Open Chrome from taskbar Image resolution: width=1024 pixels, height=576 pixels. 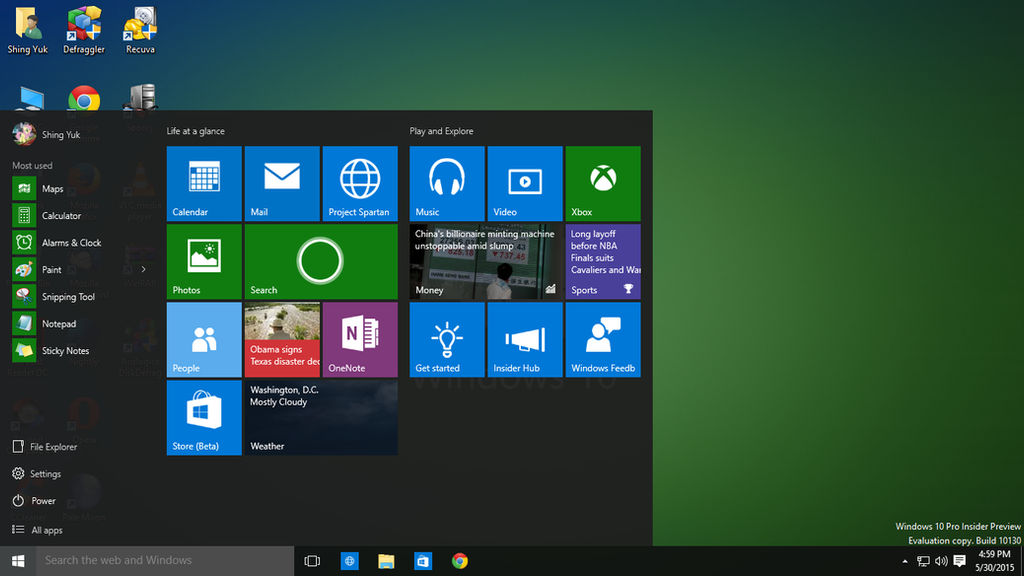460,561
